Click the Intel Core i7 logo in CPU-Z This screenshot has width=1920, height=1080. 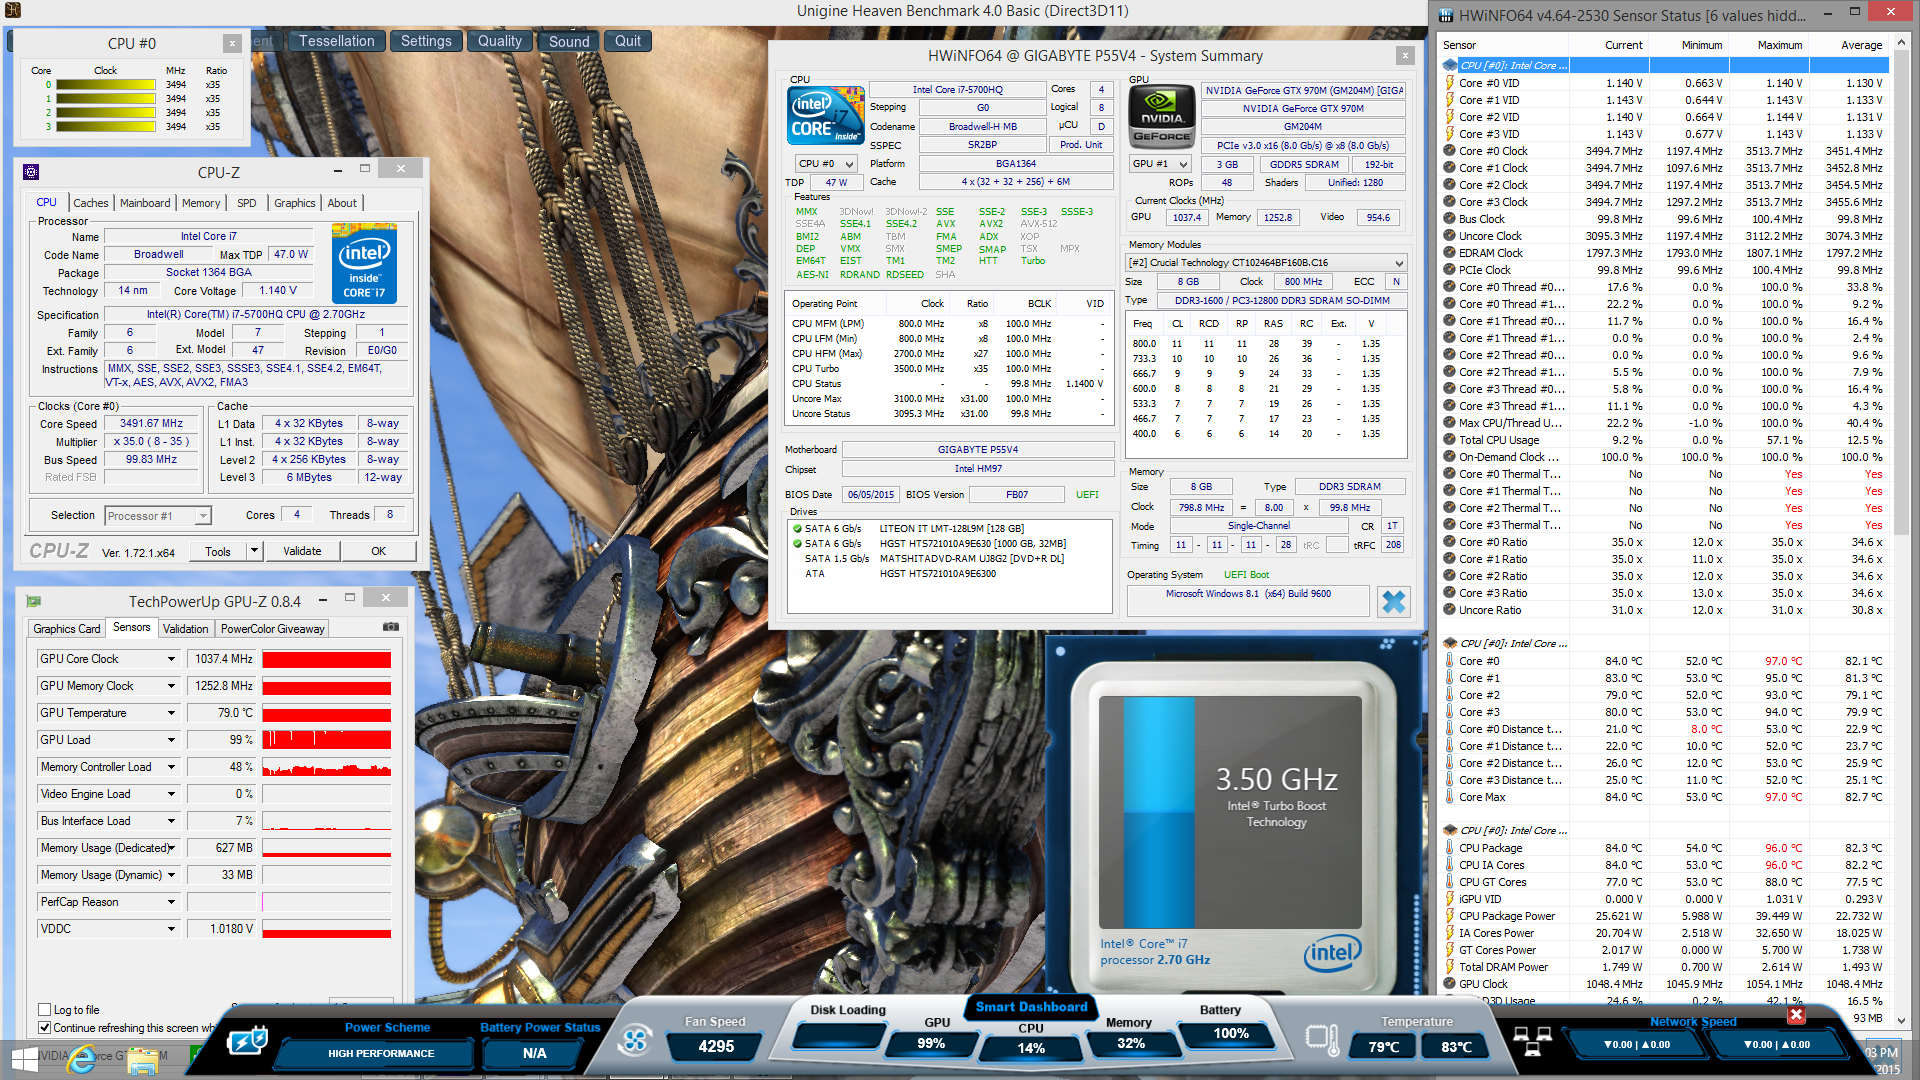pyautogui.click(x=364, y=264)
